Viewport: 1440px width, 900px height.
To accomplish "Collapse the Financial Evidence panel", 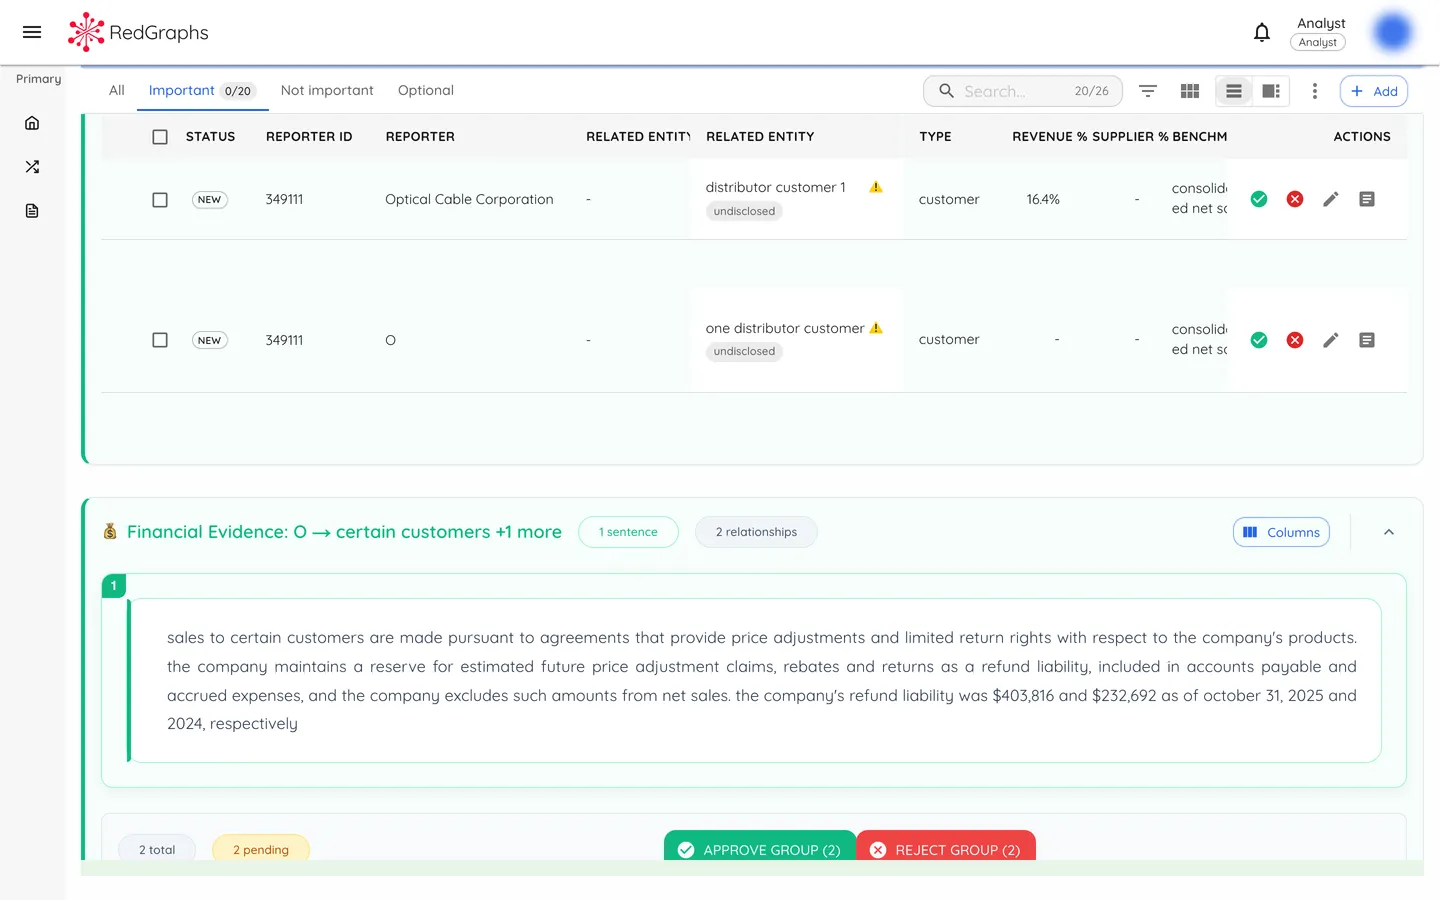I will (1389, 532).
